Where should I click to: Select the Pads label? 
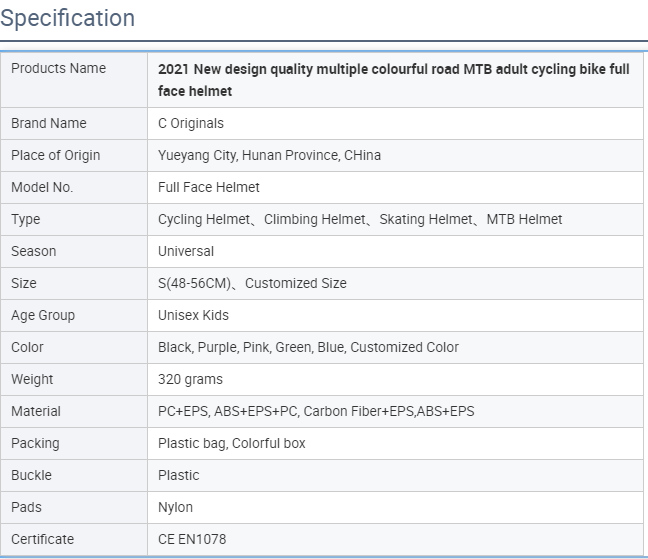point(26,507)
